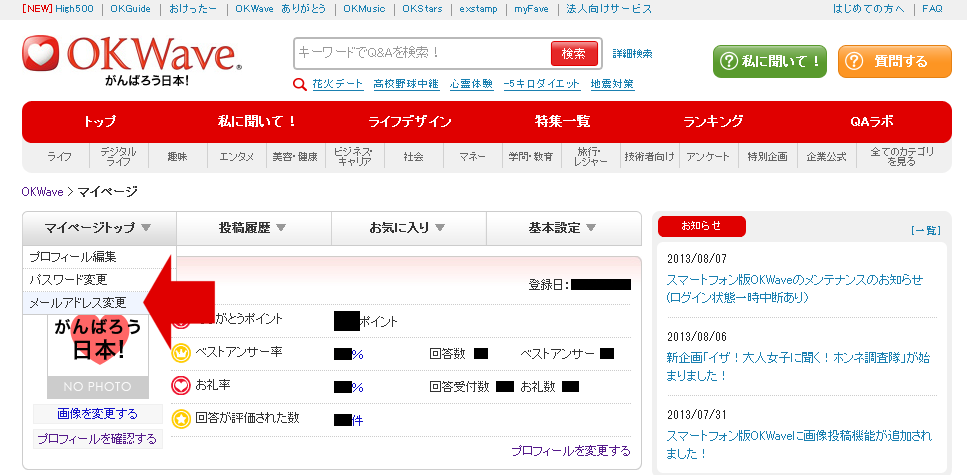Click the 地震対策 trending keyword
Image resolution: width=967 pixels, height=475 pixels.
[x=612, y=85]
